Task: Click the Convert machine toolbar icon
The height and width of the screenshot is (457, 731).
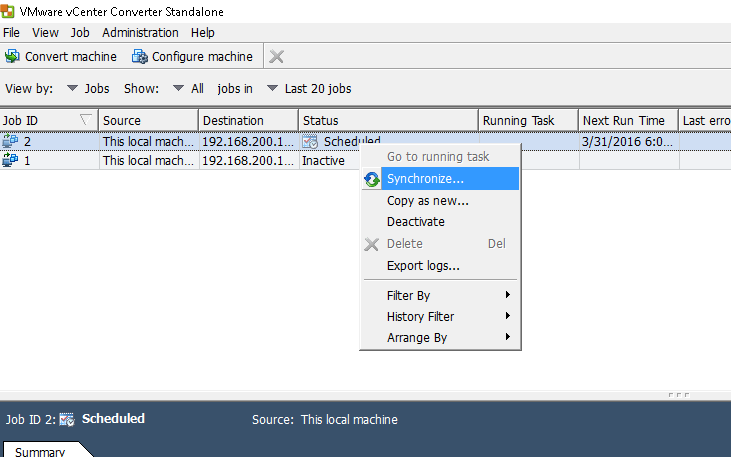Action: [13, 57]
